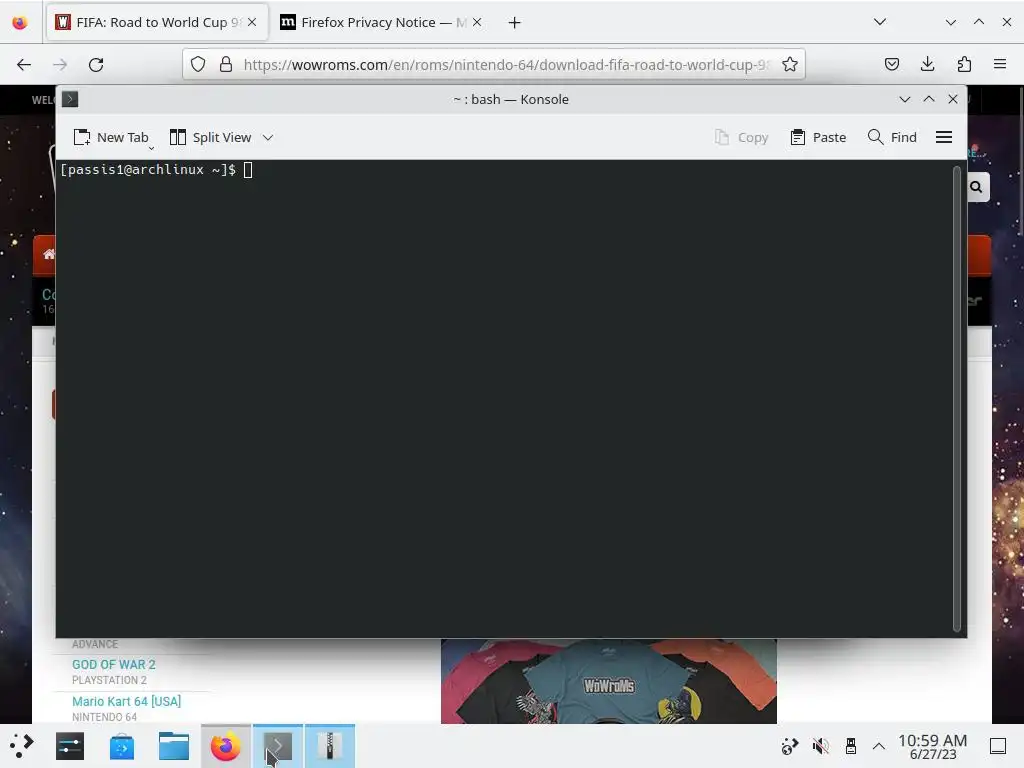1024x768 pixels.
Task: Open Firefox extensions menu
Action: (964, 64)
